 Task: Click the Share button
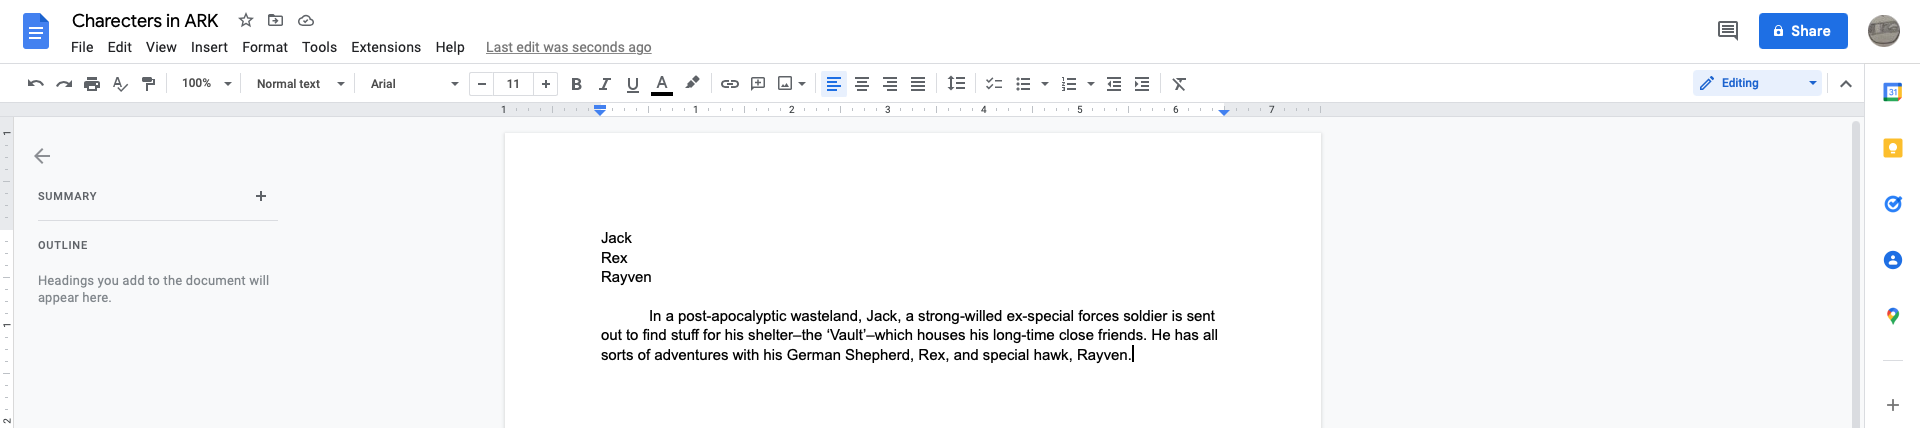click(x=1803, y=31)
